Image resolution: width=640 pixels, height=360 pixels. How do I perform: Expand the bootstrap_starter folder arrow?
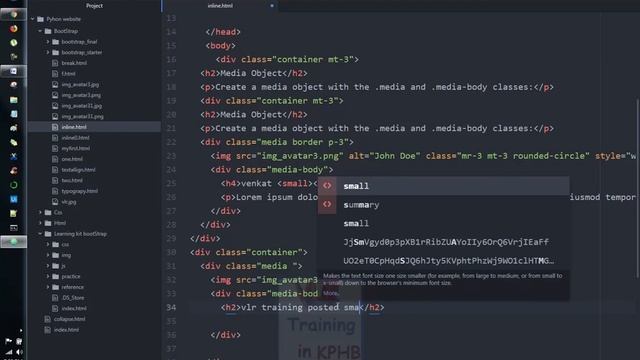(x=48, y=52)
